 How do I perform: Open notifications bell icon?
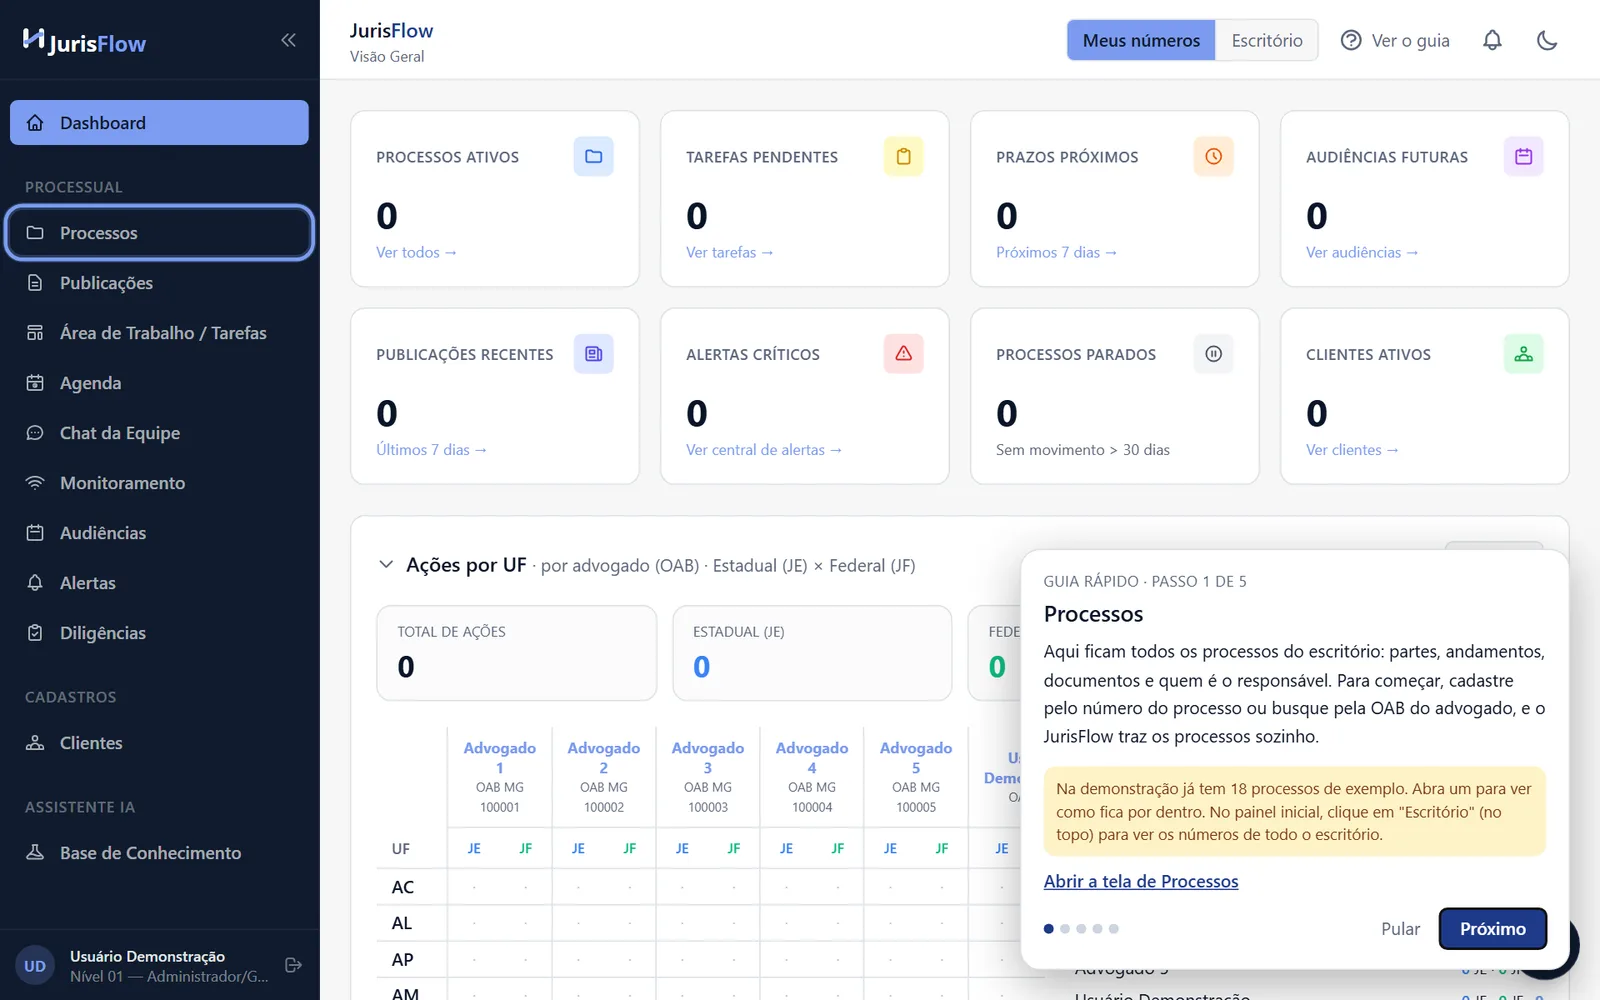(1492, 40)
